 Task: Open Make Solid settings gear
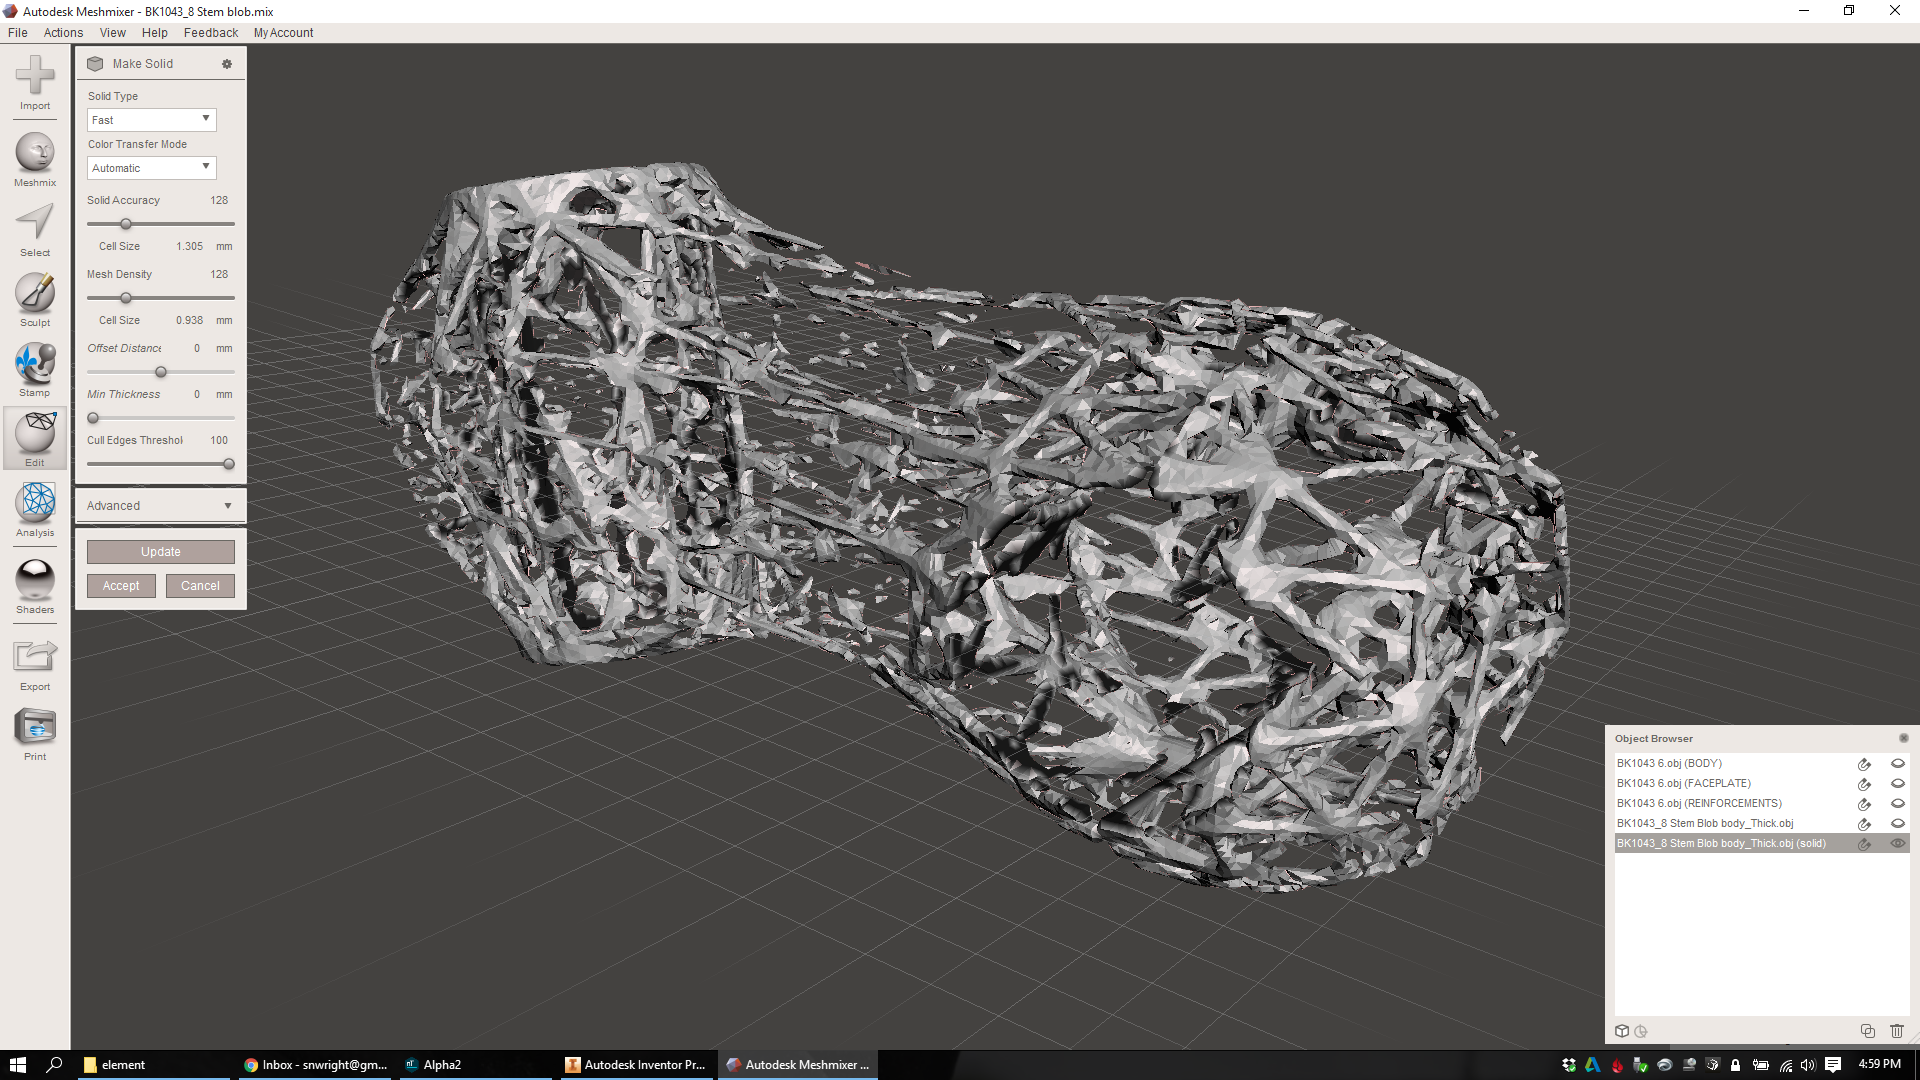click(227, 64)
